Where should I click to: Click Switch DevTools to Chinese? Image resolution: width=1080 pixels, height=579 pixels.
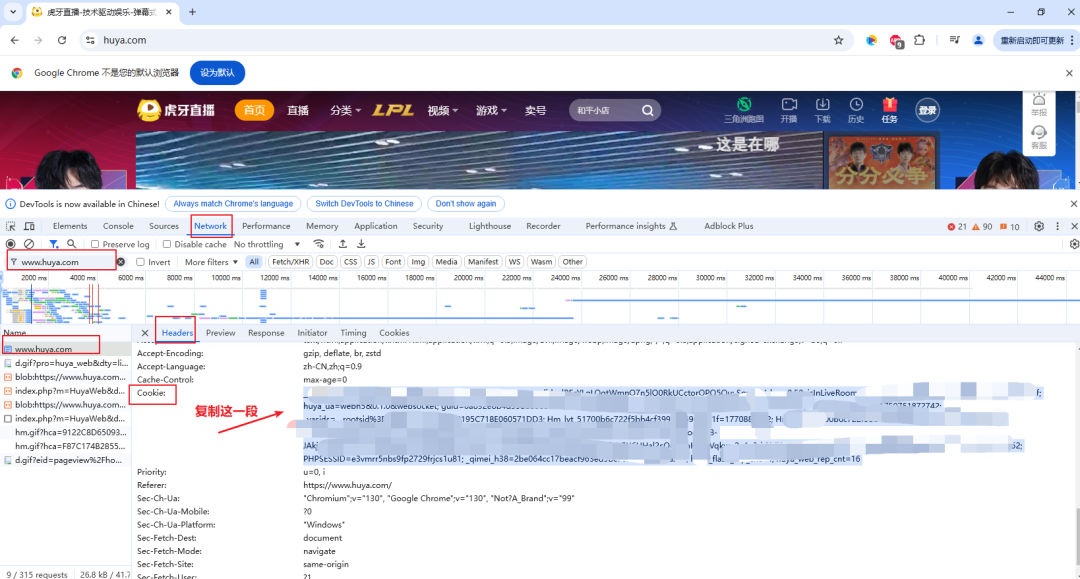[x=364, y=204]
